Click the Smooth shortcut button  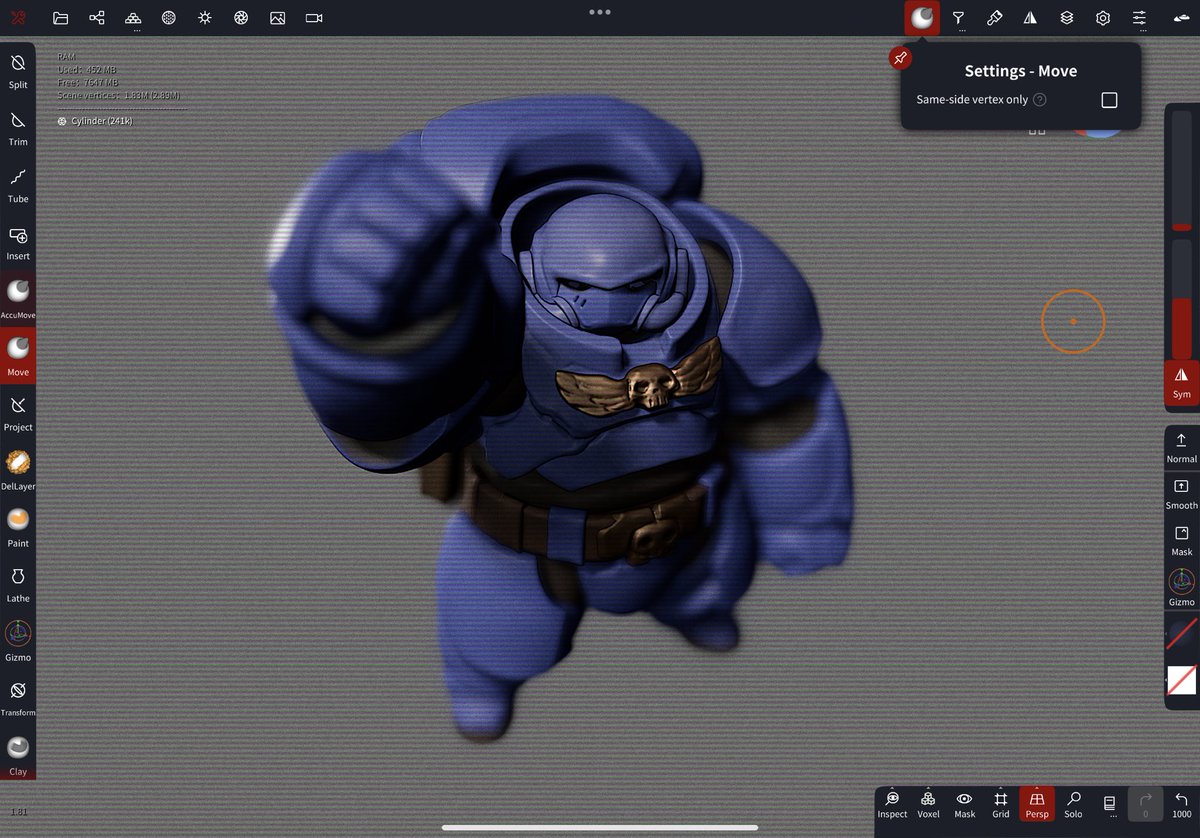pos(1182,494)
